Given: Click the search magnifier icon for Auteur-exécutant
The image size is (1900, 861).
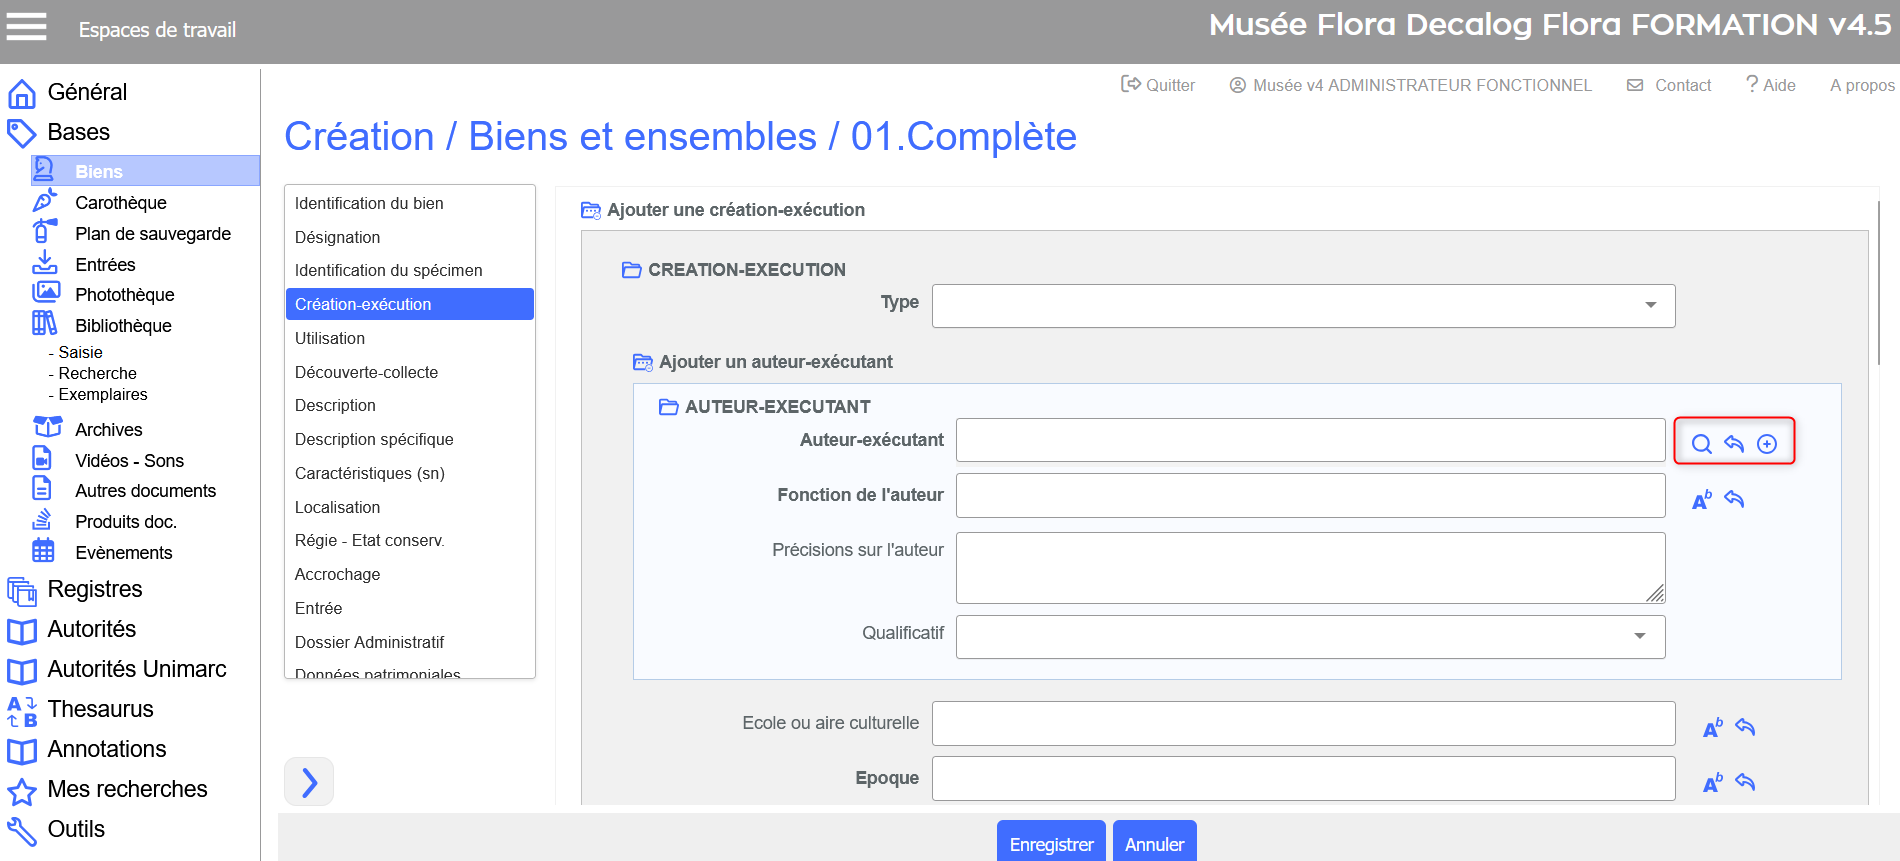Looking at the screenshot, I should pos(1701,444).
